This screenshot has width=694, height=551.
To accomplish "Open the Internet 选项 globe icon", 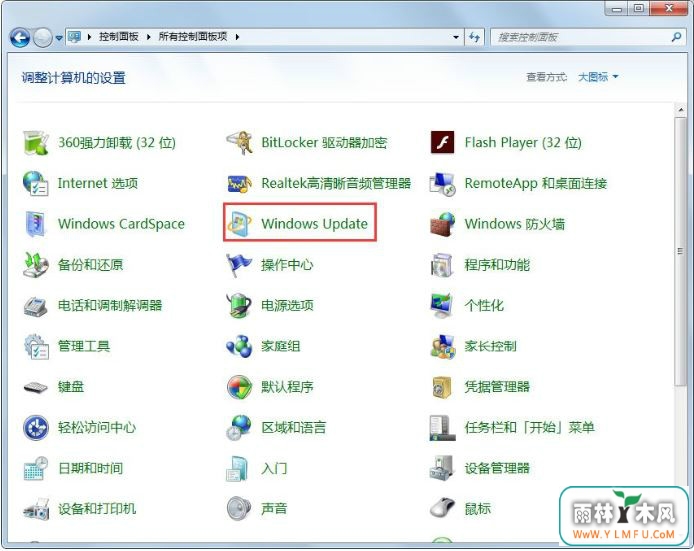I will click(36, 184).
